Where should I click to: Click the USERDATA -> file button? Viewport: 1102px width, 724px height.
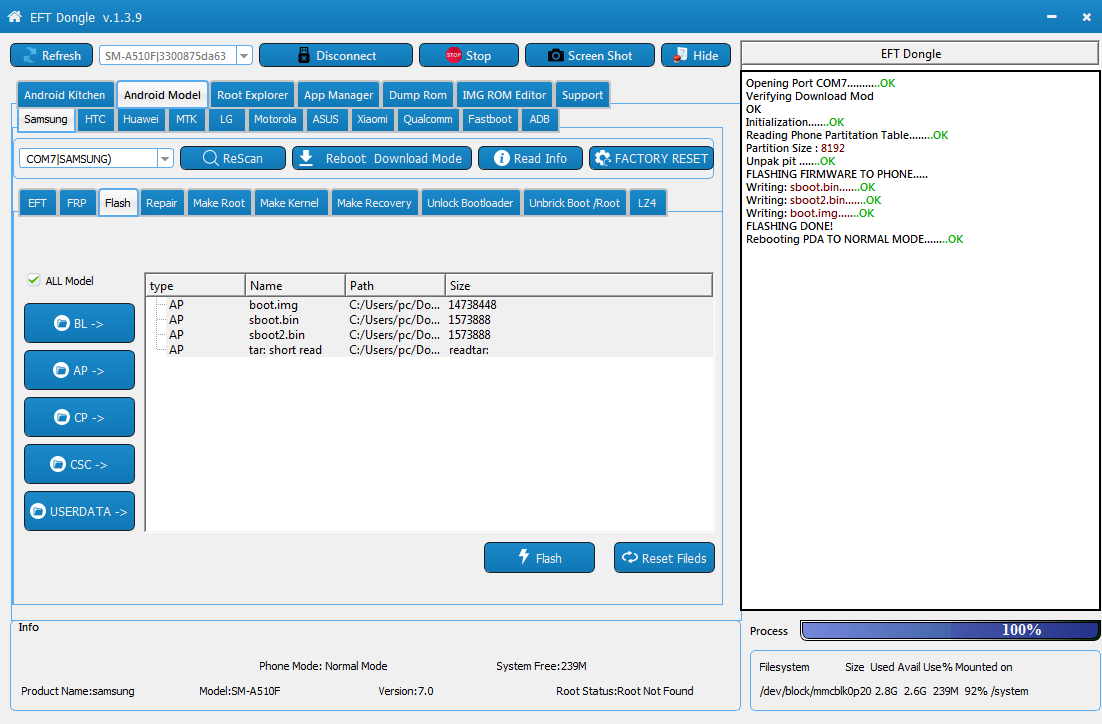(x=79, y=511)
